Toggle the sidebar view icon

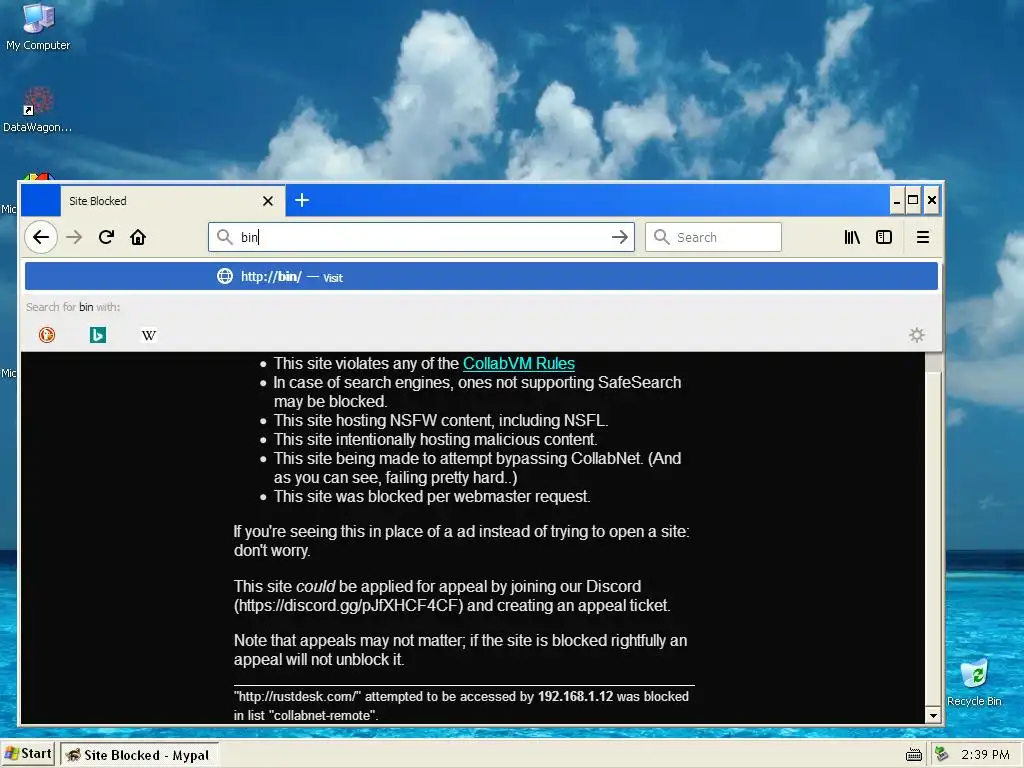tap(884, 237)
